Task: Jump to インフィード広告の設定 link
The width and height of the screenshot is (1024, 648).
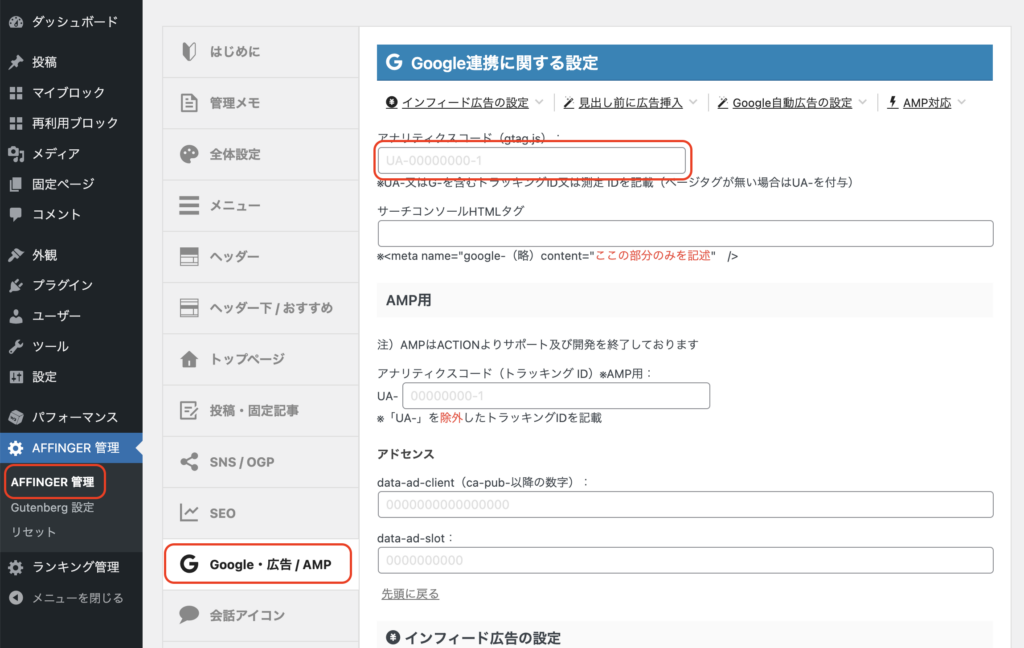Action: coord(465,103)
